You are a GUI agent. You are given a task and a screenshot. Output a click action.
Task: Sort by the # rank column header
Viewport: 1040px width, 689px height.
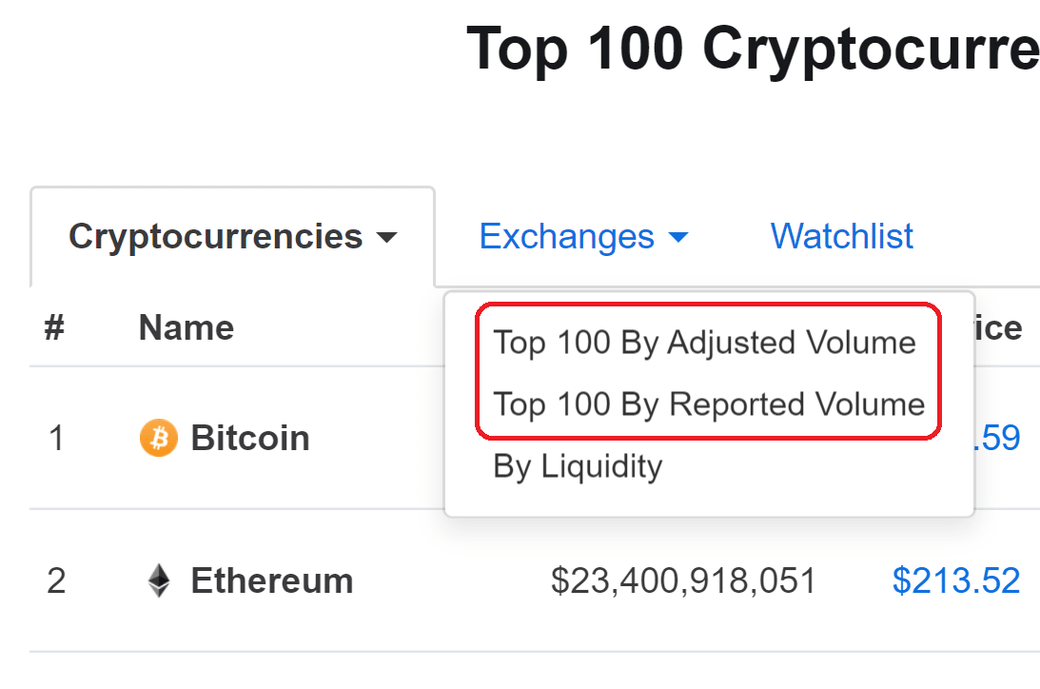pyautogui.click(x=54, y=328)
